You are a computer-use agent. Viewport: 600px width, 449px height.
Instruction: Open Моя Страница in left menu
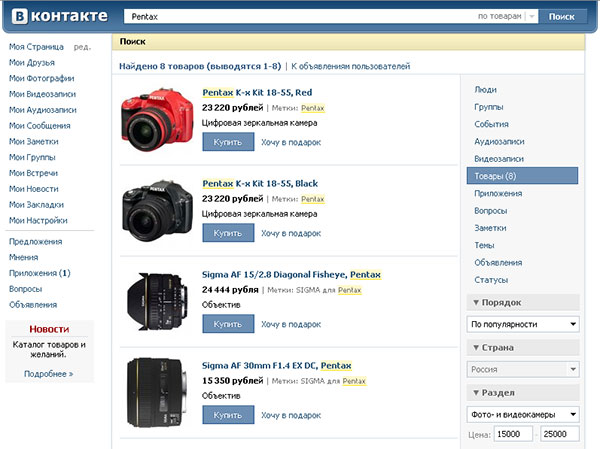(x=36, y=47)
